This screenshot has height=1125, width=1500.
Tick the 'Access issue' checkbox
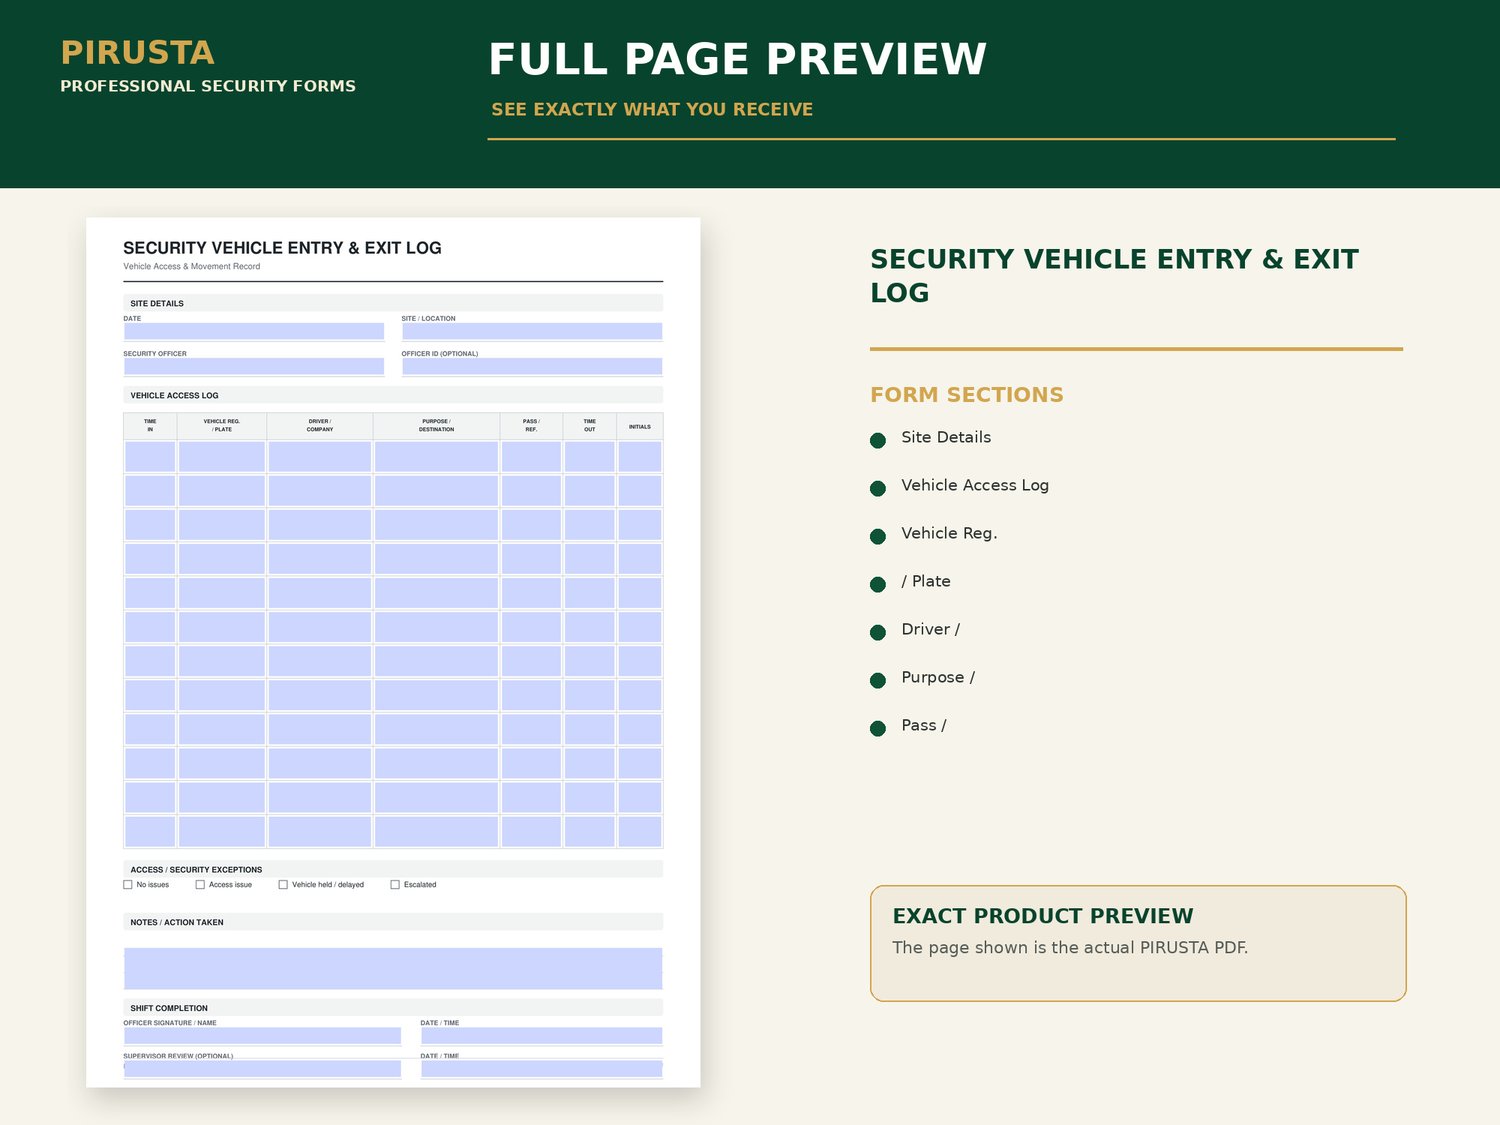click(200, 885)
